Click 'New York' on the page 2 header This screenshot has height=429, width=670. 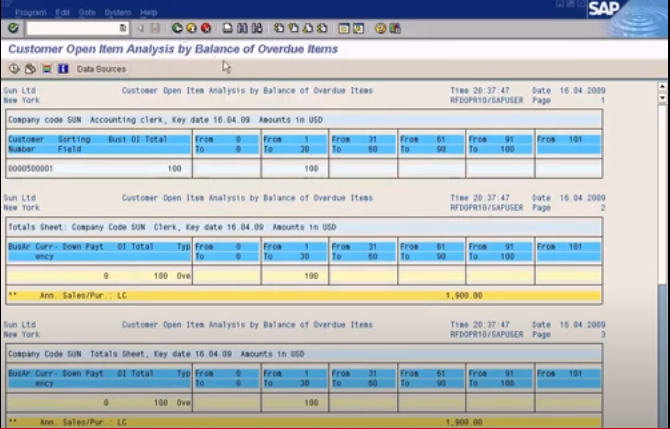pyautogui.click(x=21, y=208)
